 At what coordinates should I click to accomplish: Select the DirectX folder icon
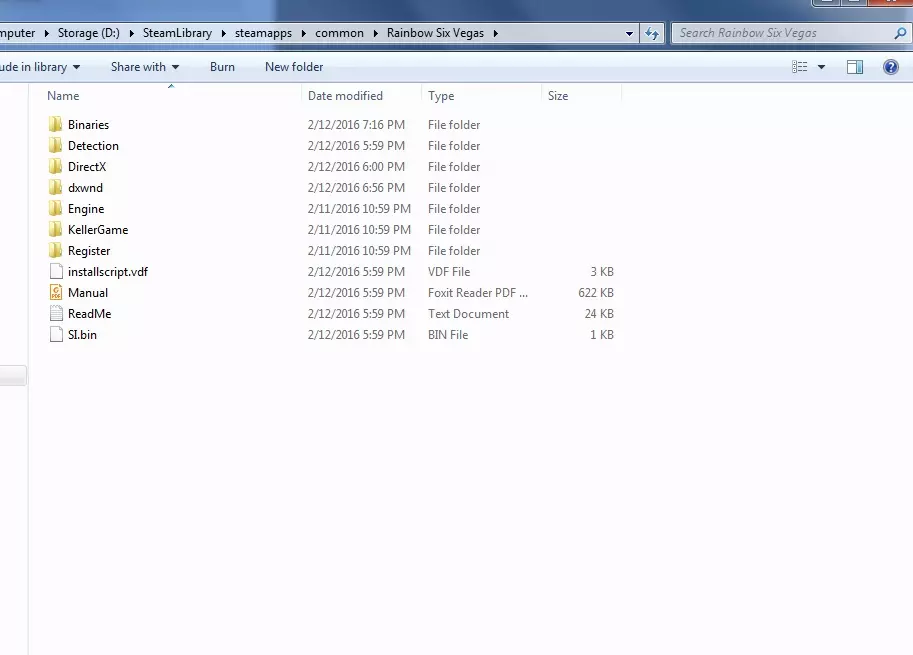tap(55, 166)
